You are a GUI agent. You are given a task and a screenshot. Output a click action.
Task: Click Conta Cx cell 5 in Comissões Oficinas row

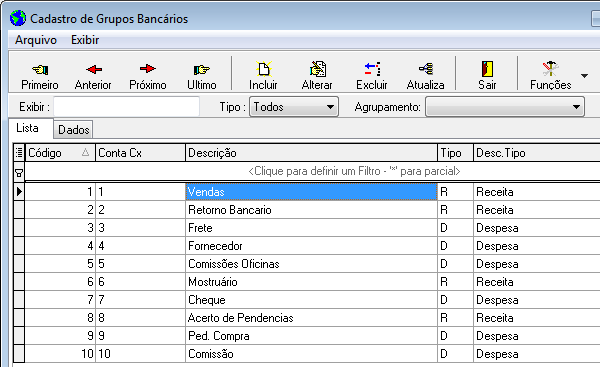[x=140, y=264]
